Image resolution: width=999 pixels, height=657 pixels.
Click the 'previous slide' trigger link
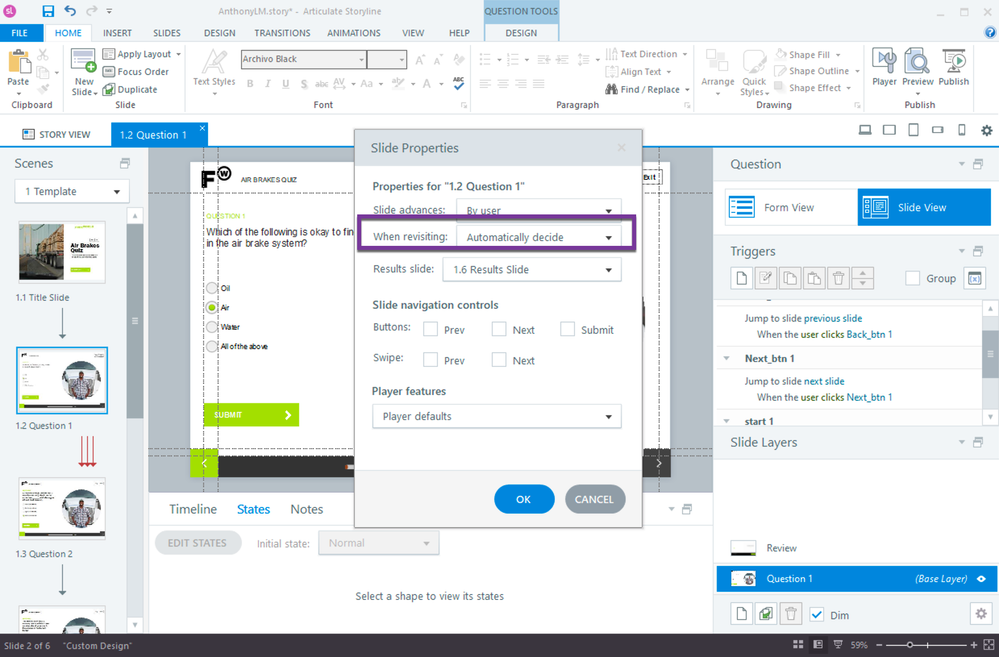coord(833,319)
